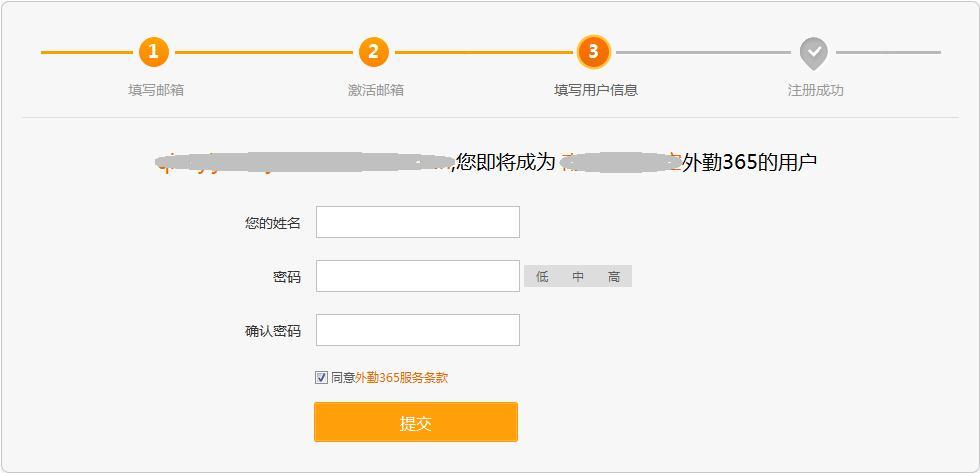Click the 低 password strength indicator

(542, 277)
